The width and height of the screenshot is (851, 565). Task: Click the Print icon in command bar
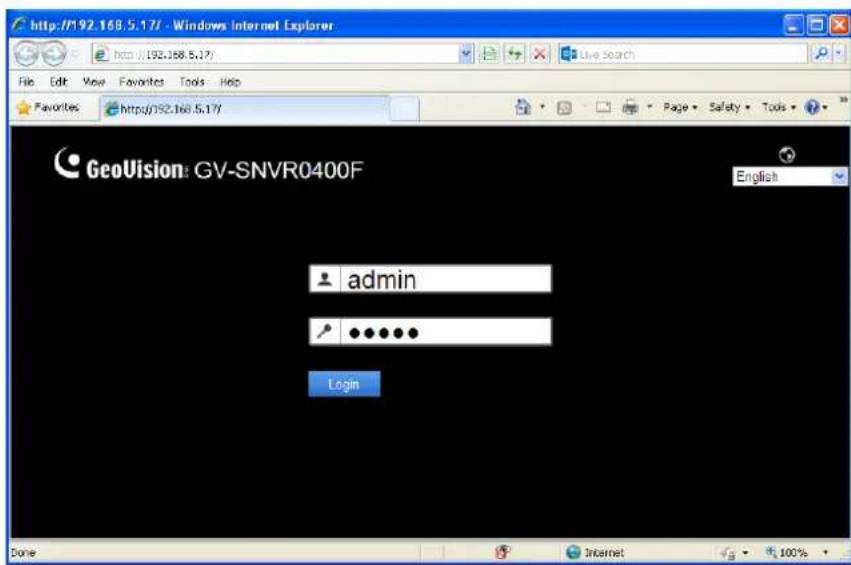[x=630, y=107]
